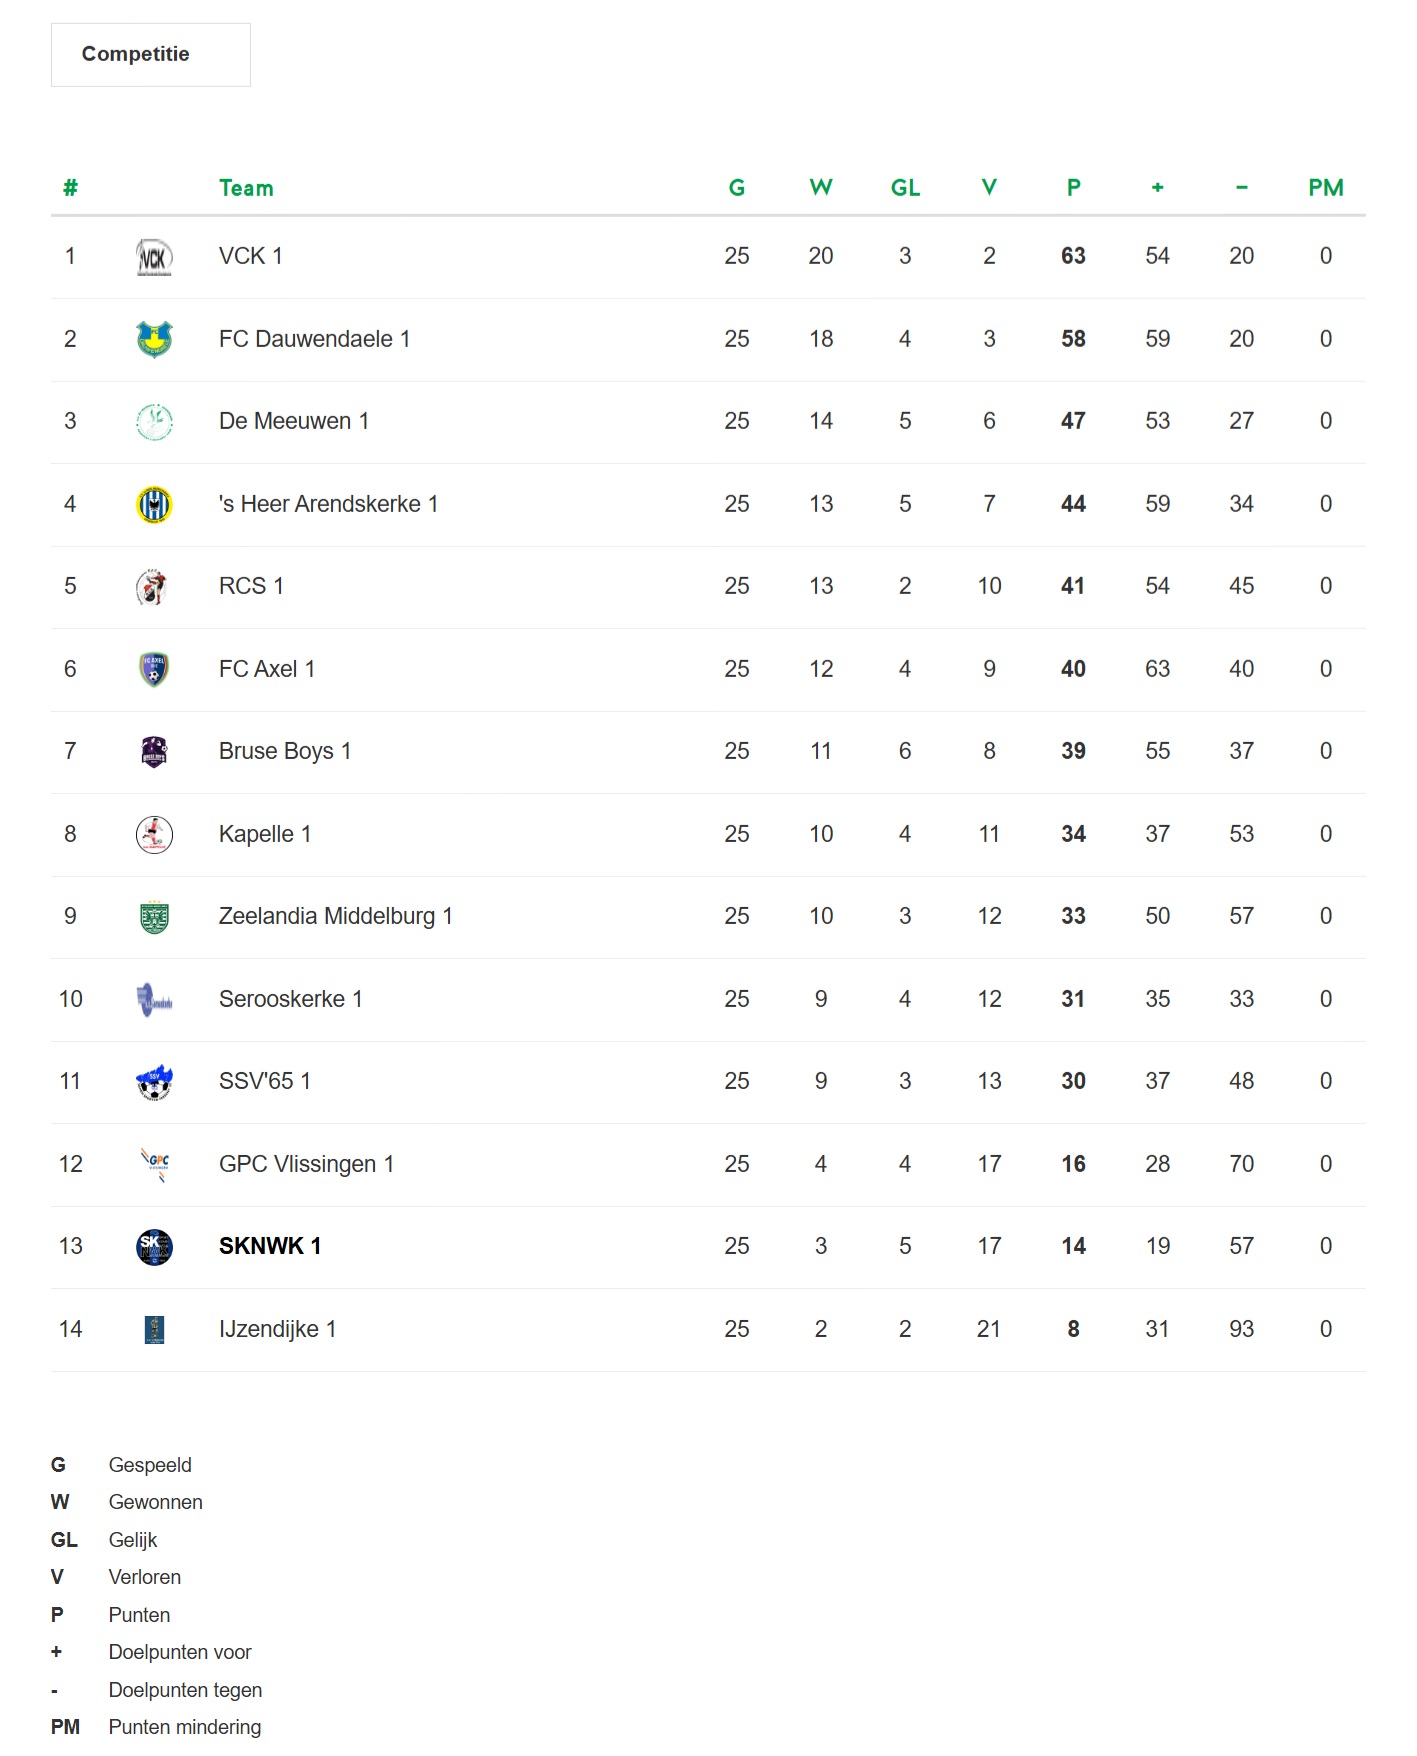Click the FC Axel shield logo
Image resolution: width=1417 pixels, height=1756 pixels.
pyautogui.click(x=154, y=670)
